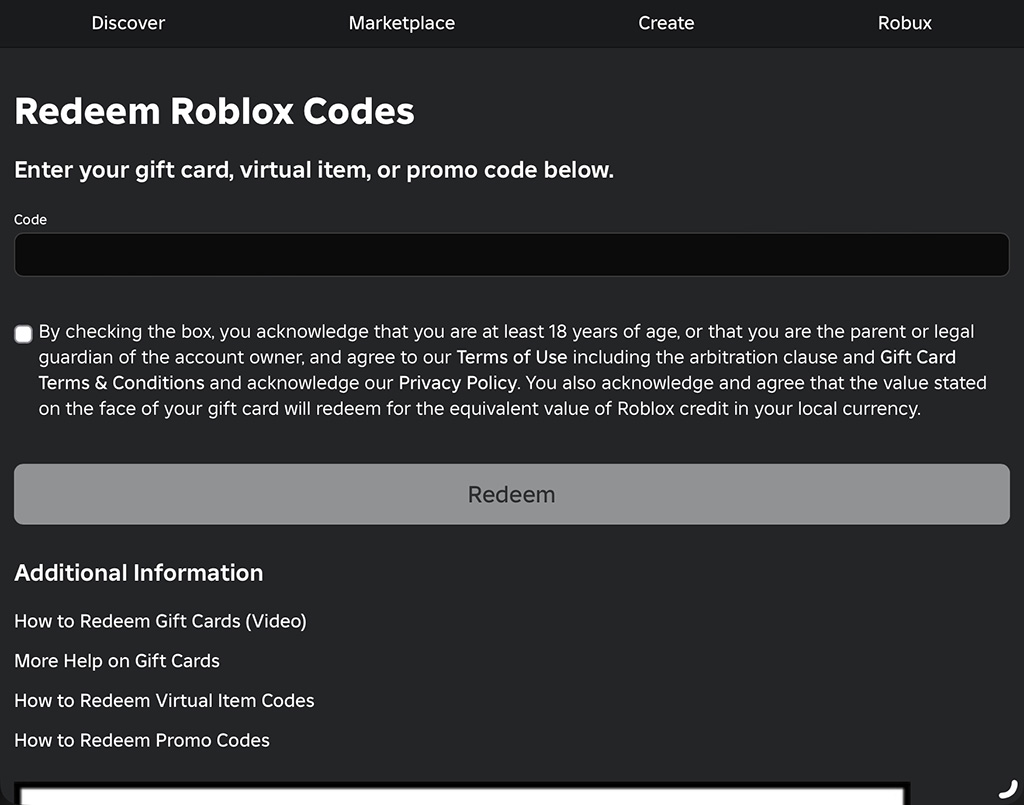
Task: Check the age acknowledgement checkbox
Action: tap(24, 334)
